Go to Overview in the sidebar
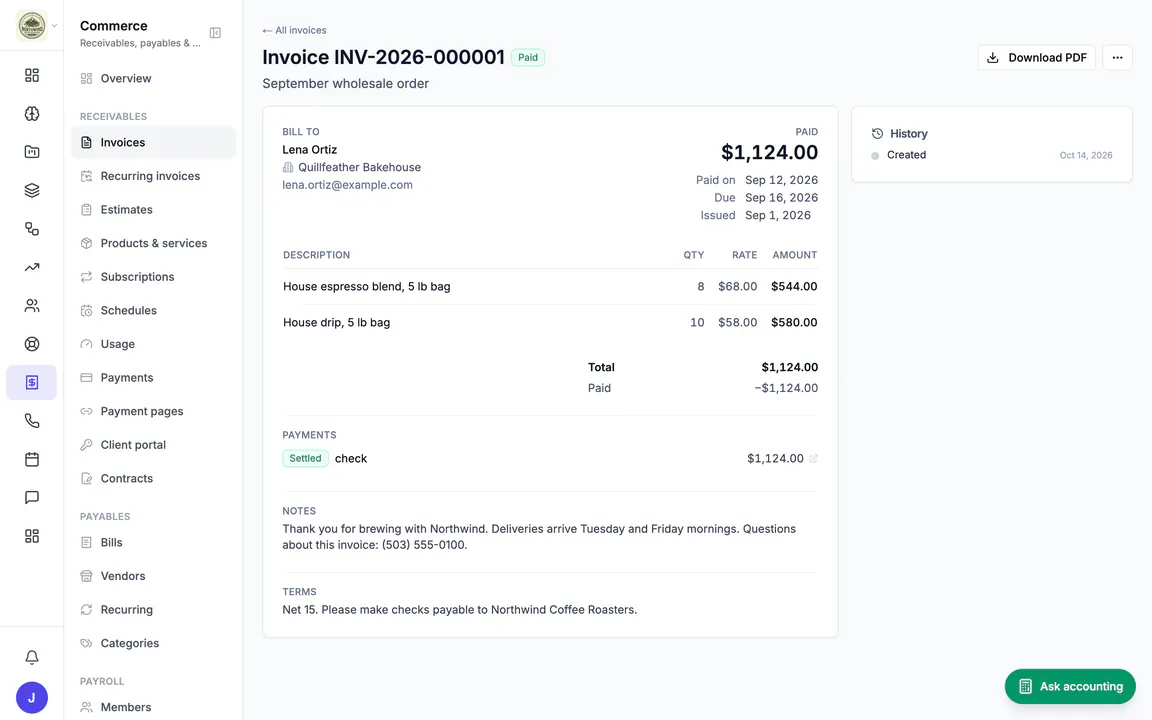The height and width of the screenshot is (720, 1152). 154,79
